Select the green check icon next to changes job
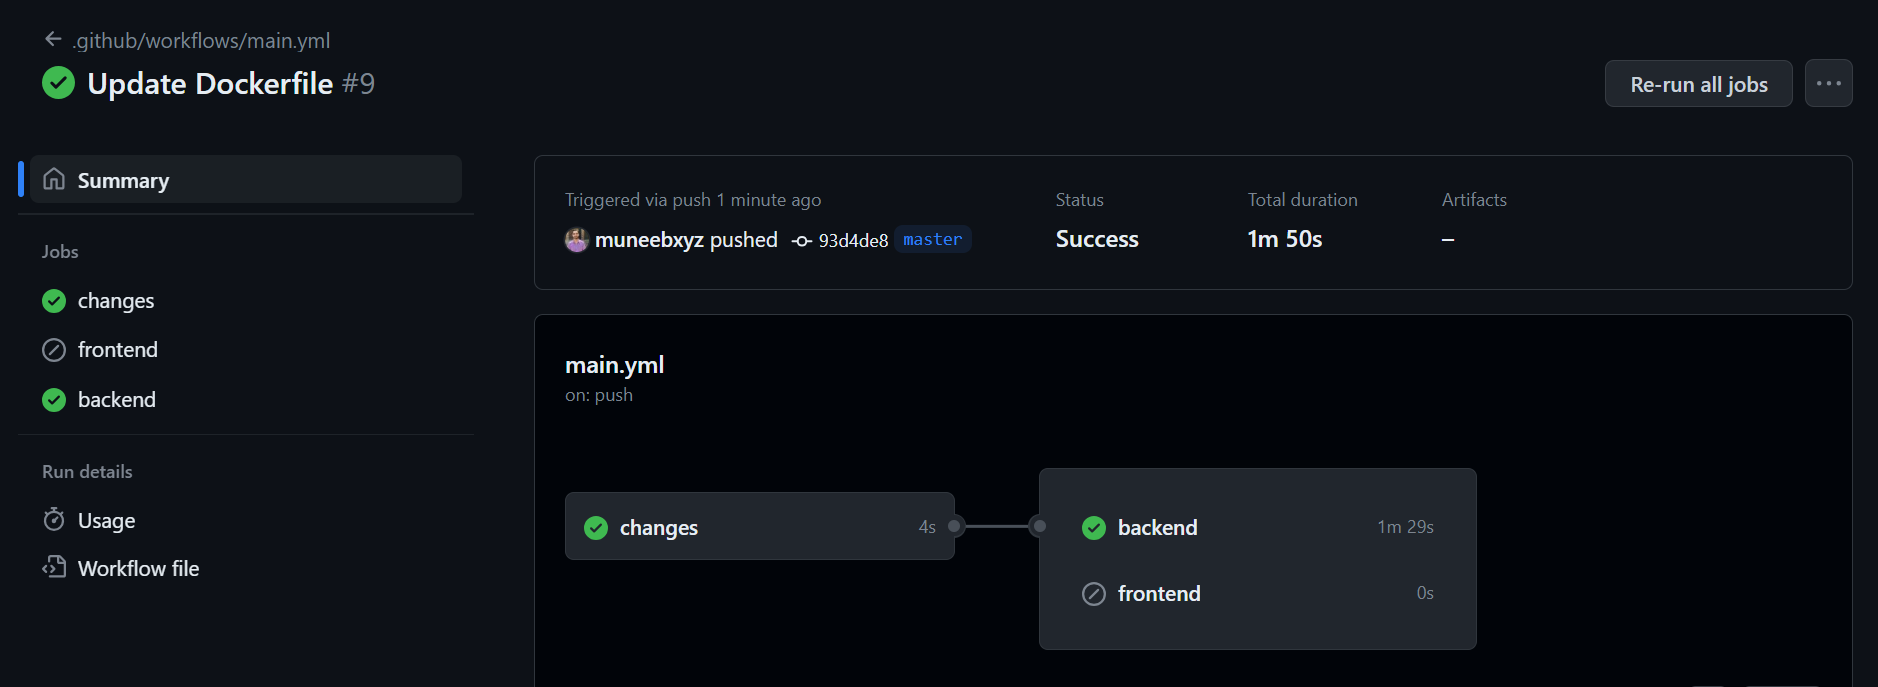This screenshot has width=1878, height=687. pyautogui.click(x=53, y=300)
